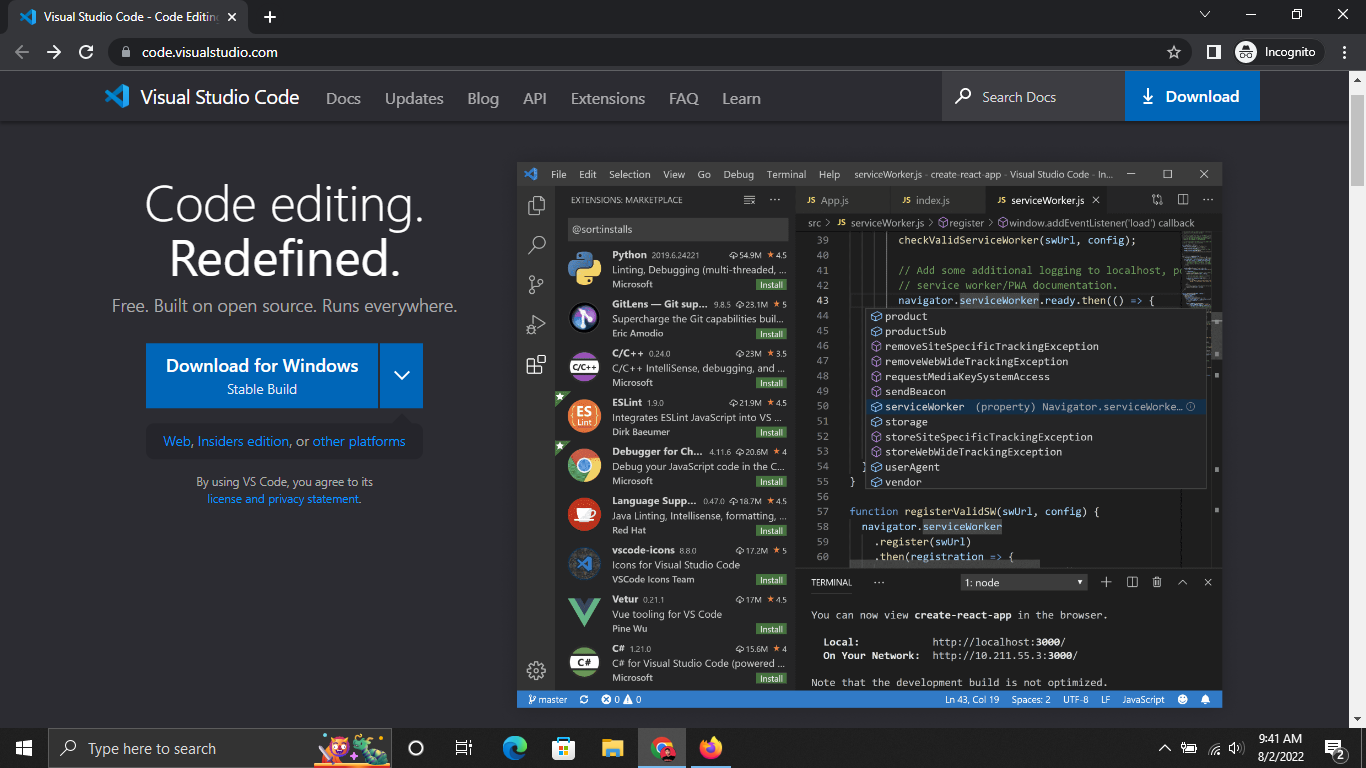The height and width of the screenshot is (768, 1366).
Task: Click the Incognito profile button
Action: pyautogui.click(x=1279, y=52)
